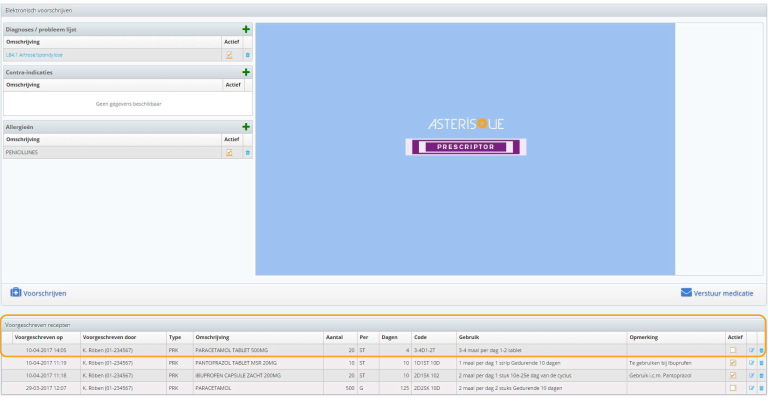Click the '10-04-2017 11:18' date cell

pos(46,375)
